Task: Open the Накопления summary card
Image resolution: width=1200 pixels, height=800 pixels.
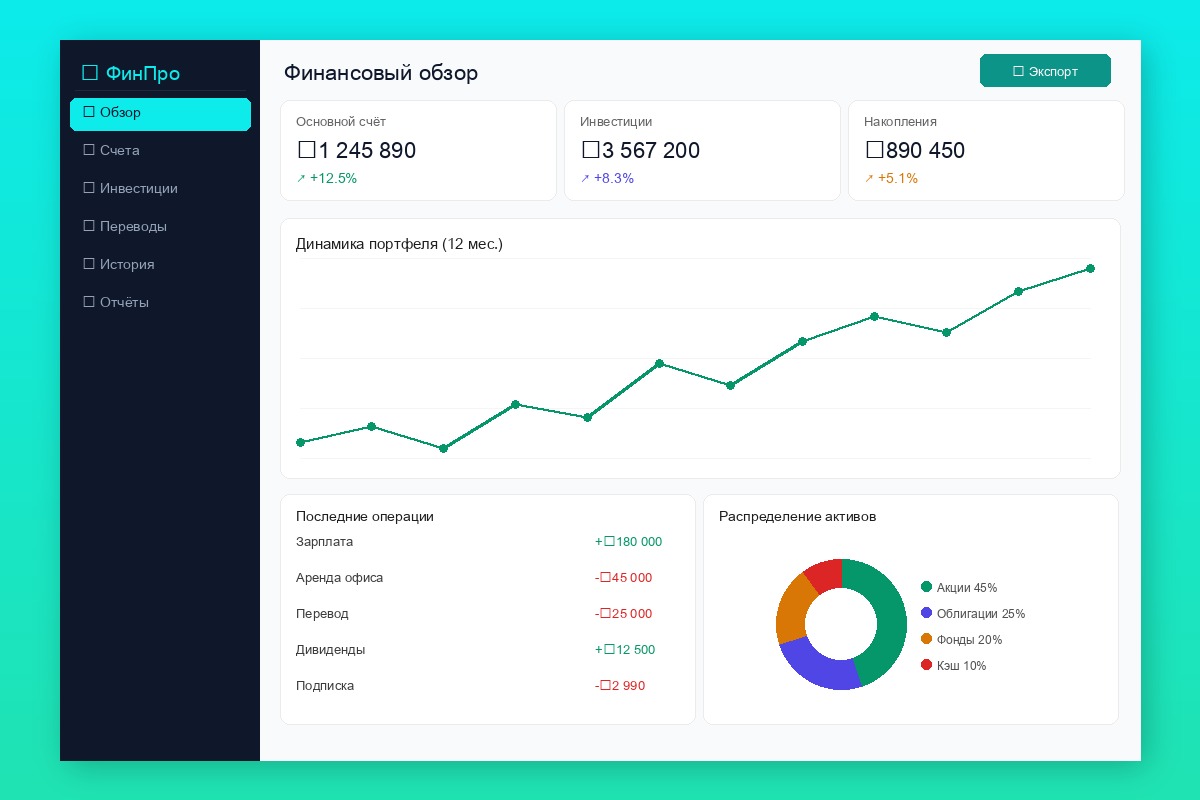Action: click(986, 150)
